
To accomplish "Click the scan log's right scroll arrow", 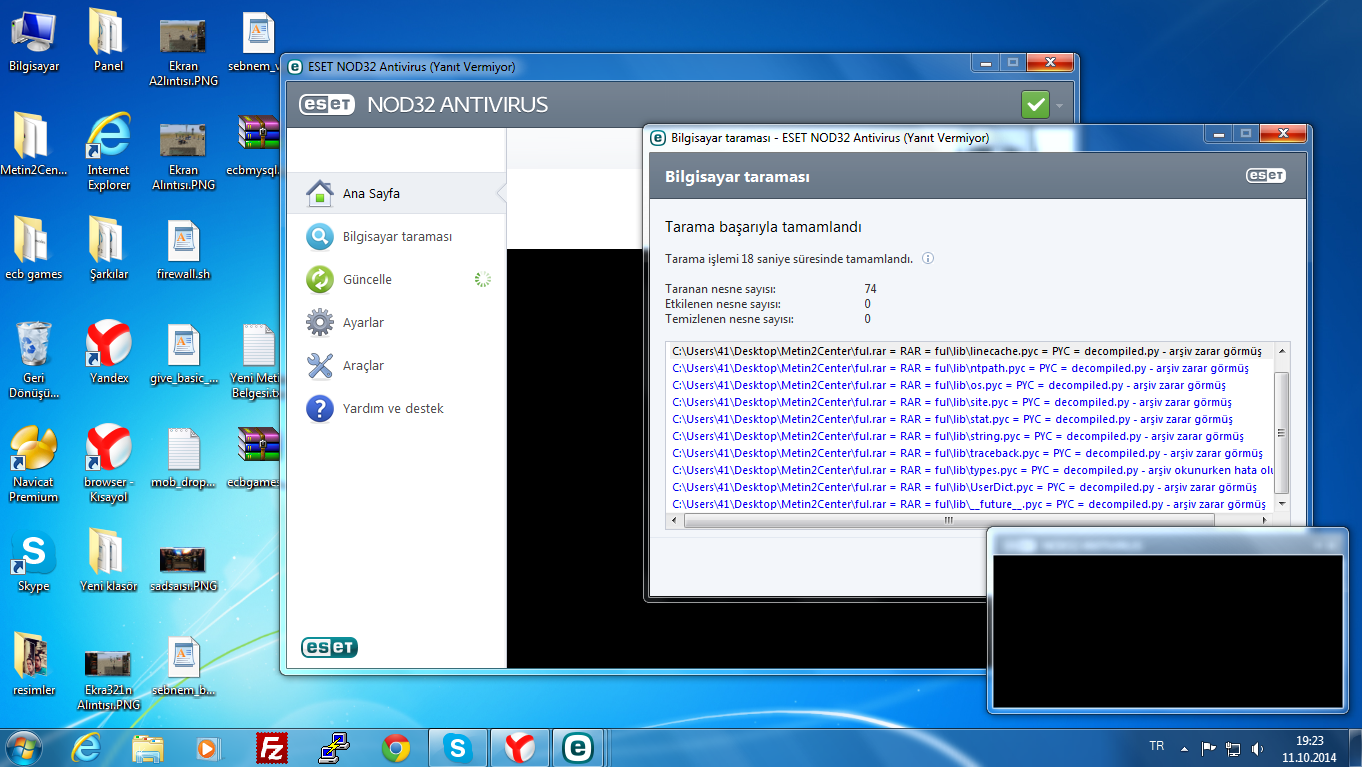I will (x=1266, y=520).
